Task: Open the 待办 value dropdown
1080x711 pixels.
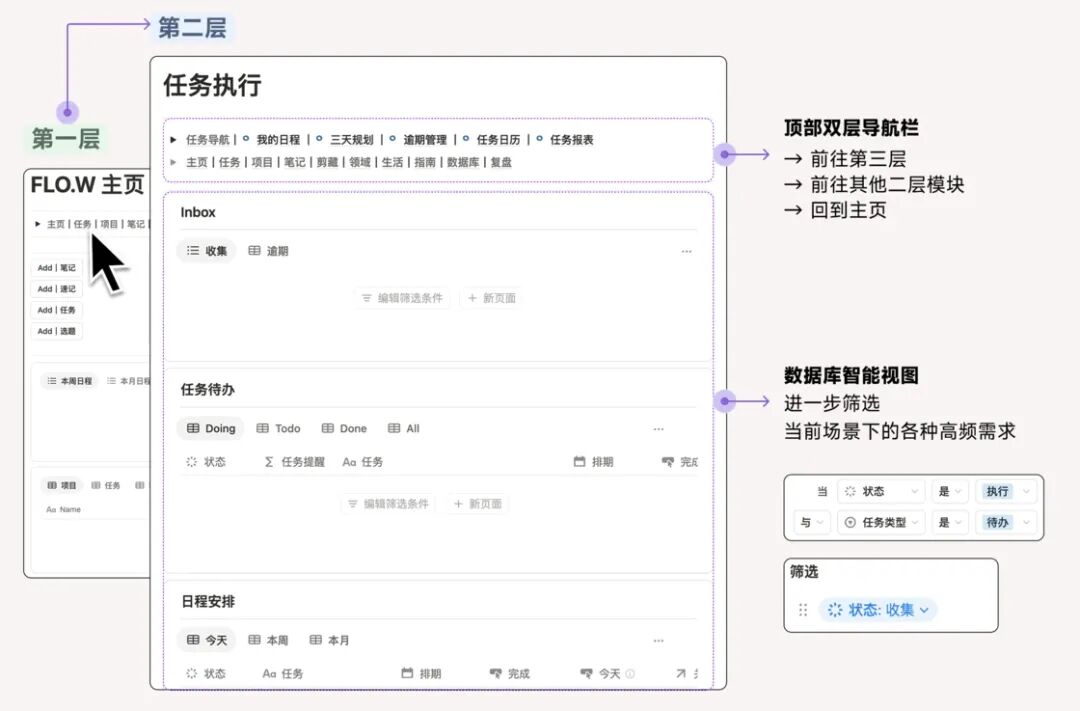Action: [1006, 522]
